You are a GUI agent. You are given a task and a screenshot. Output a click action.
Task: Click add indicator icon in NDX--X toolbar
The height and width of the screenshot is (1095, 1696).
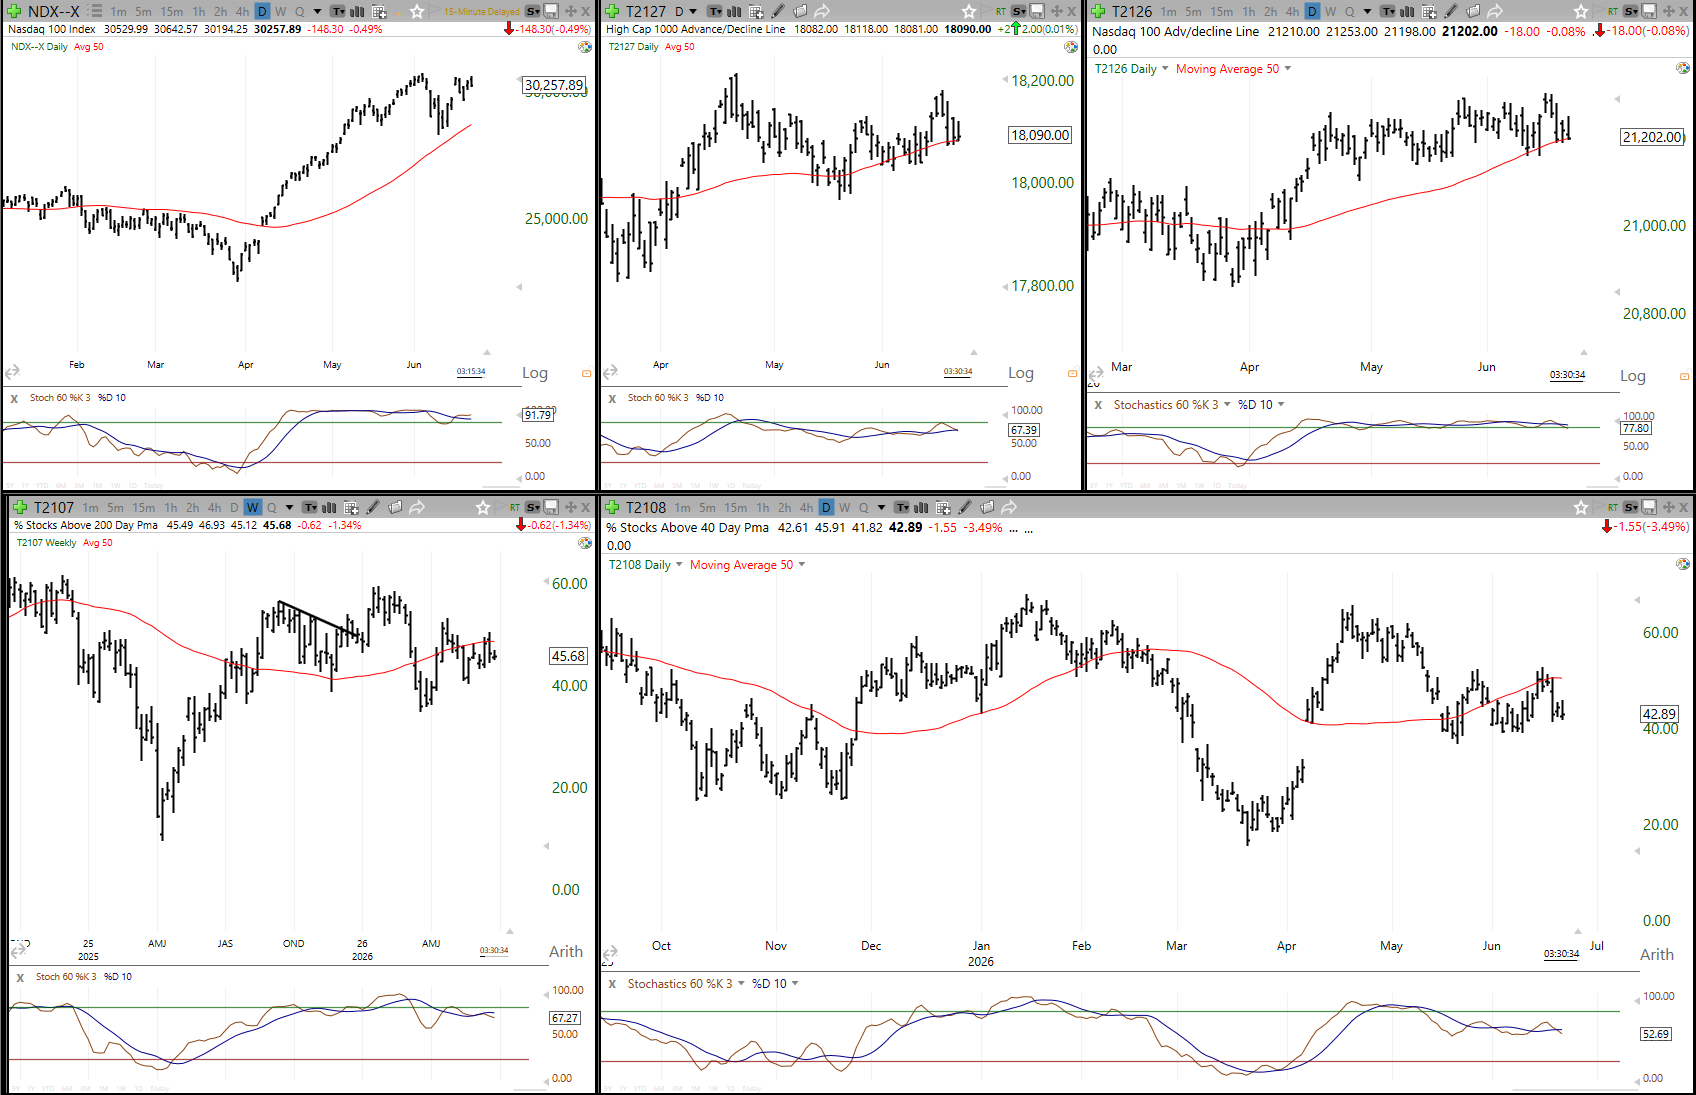point(380,11)
